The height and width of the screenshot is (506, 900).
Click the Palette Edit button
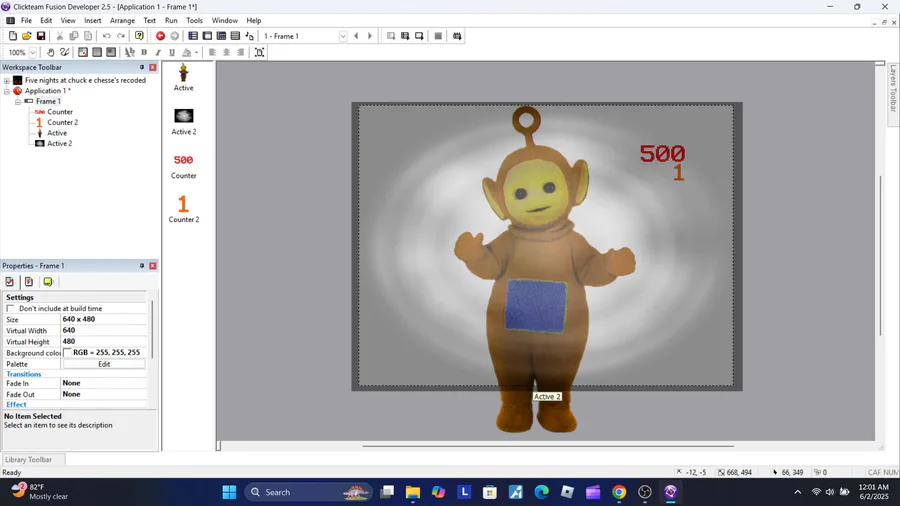[104, 364]
